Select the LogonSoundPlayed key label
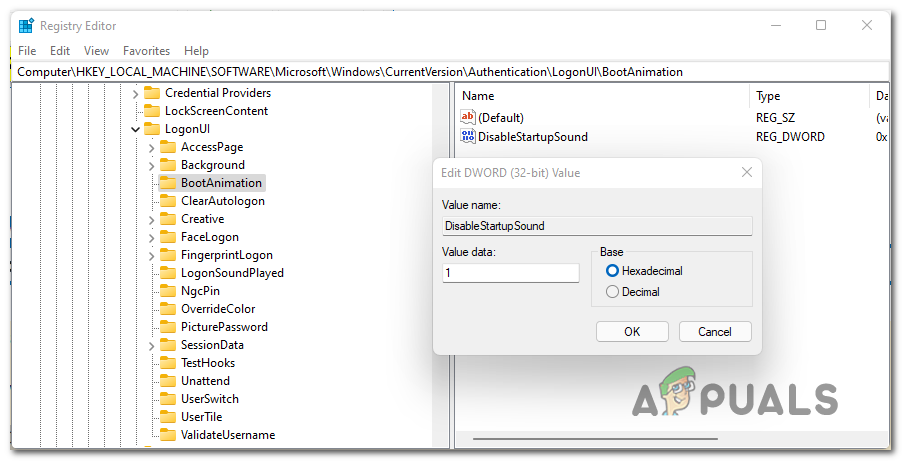 pos(232,273)
